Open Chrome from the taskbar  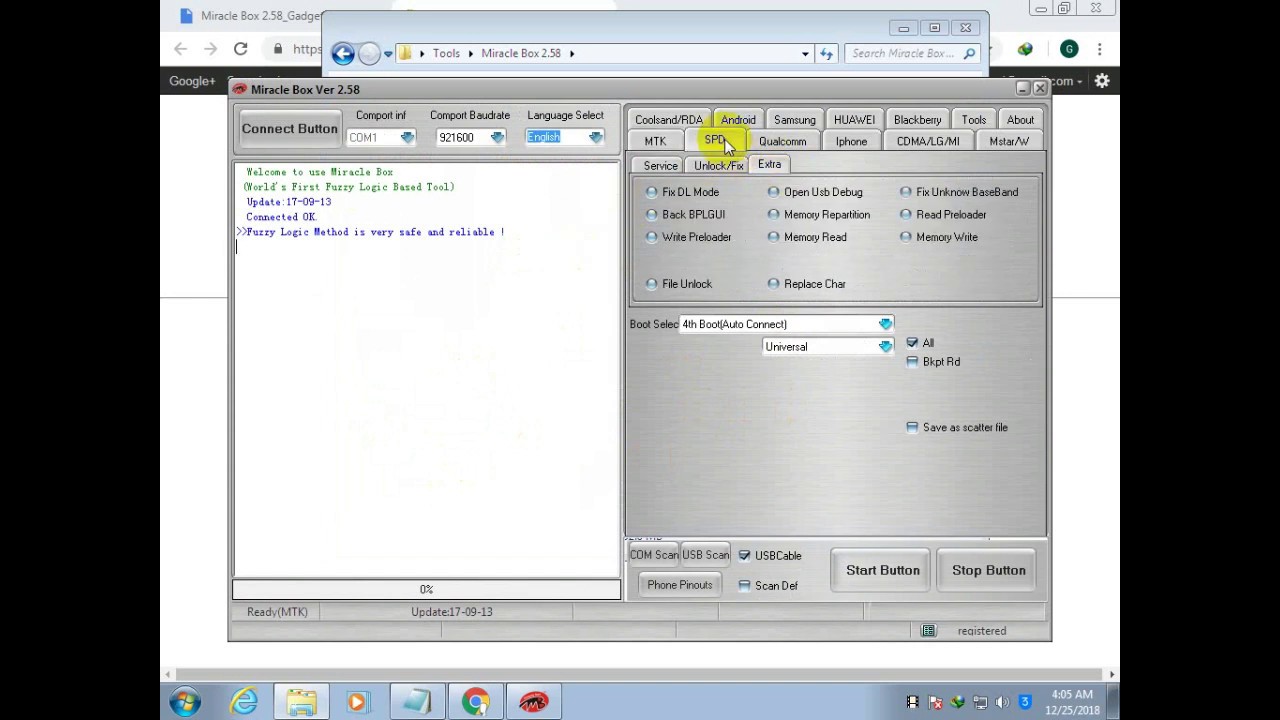[476, 702]
